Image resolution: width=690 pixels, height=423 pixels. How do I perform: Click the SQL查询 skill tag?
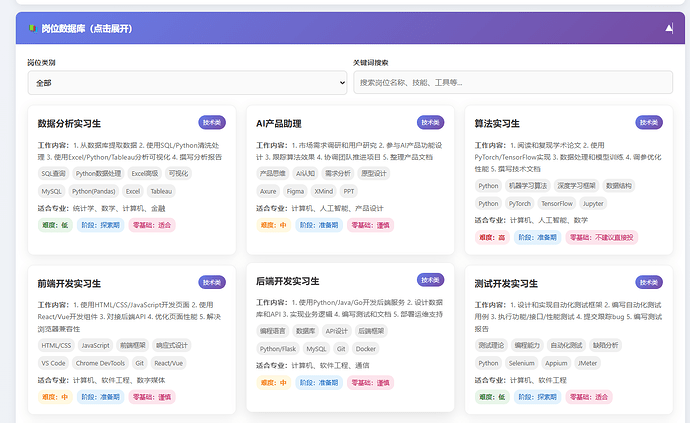click(x=54, y=173)
